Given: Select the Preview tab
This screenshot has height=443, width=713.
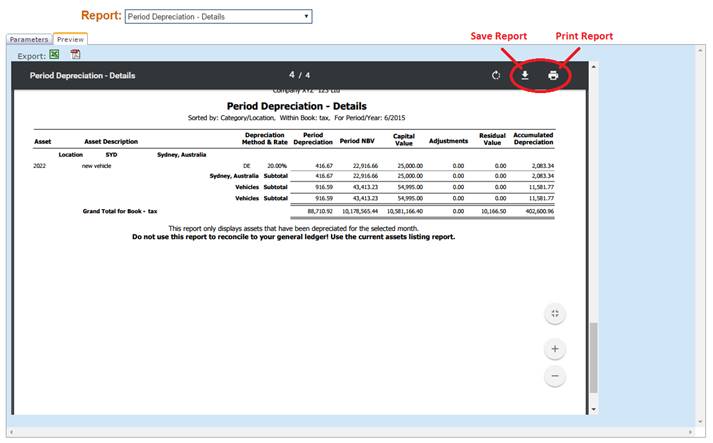Looking at the screenshot, I should click(70, 40).
